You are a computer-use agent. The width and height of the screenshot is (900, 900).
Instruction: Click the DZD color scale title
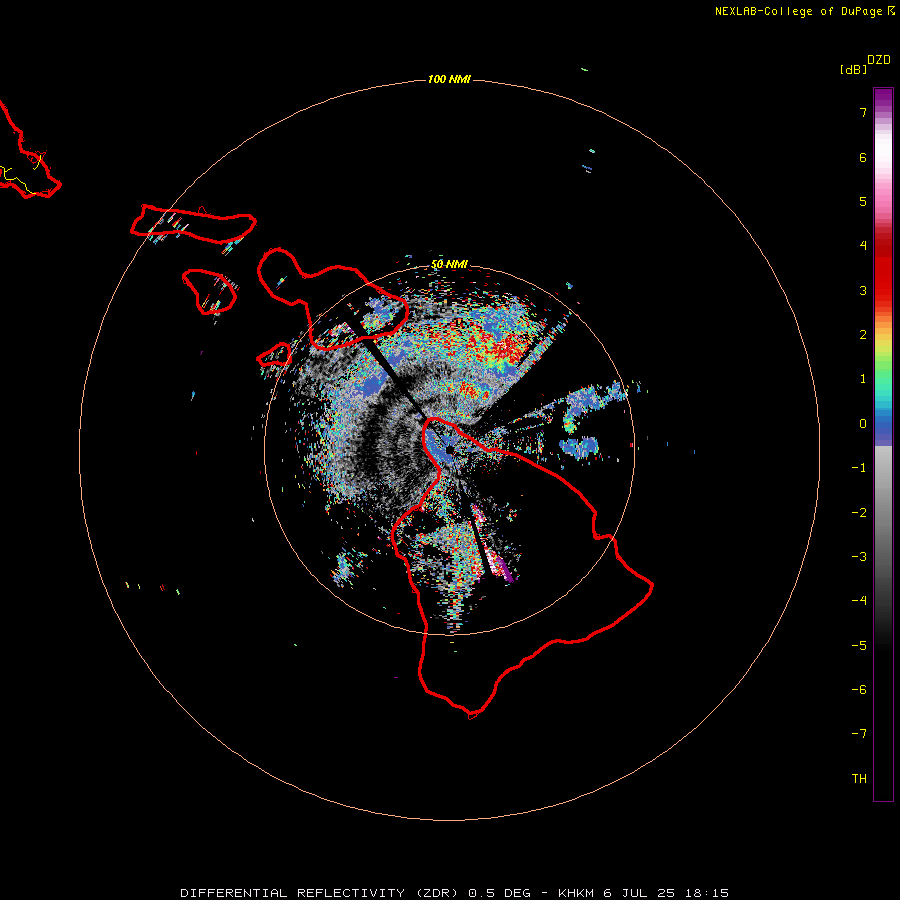click(x=879, y=60)
